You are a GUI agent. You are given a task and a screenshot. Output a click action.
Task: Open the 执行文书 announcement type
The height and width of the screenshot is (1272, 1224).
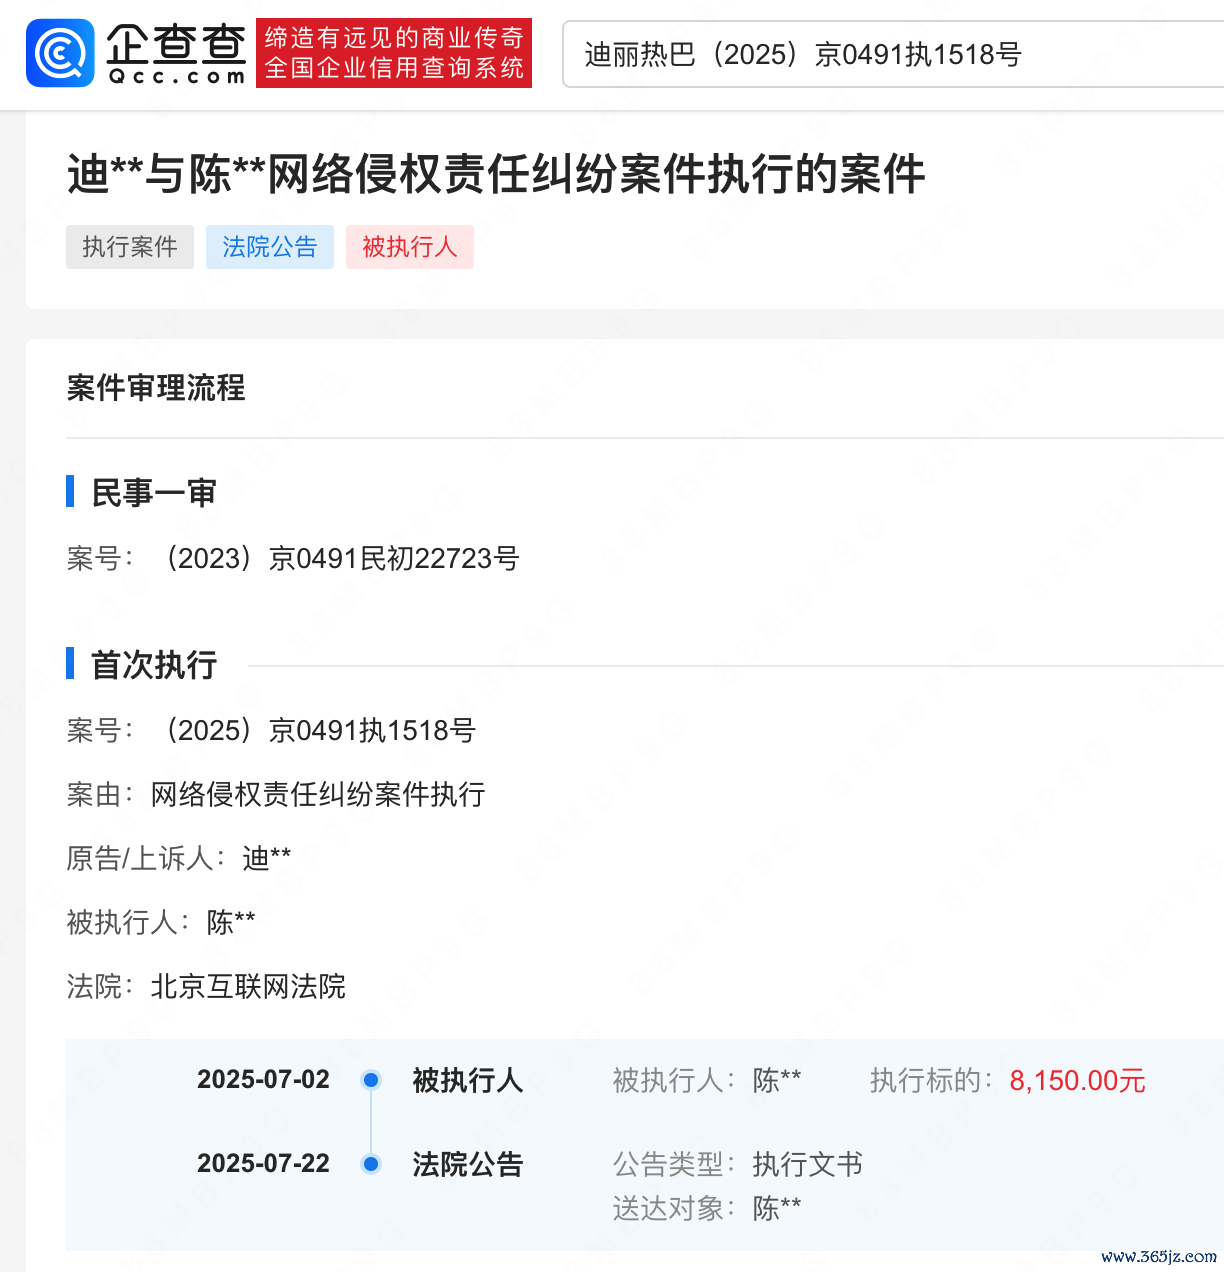[807, 1164]
